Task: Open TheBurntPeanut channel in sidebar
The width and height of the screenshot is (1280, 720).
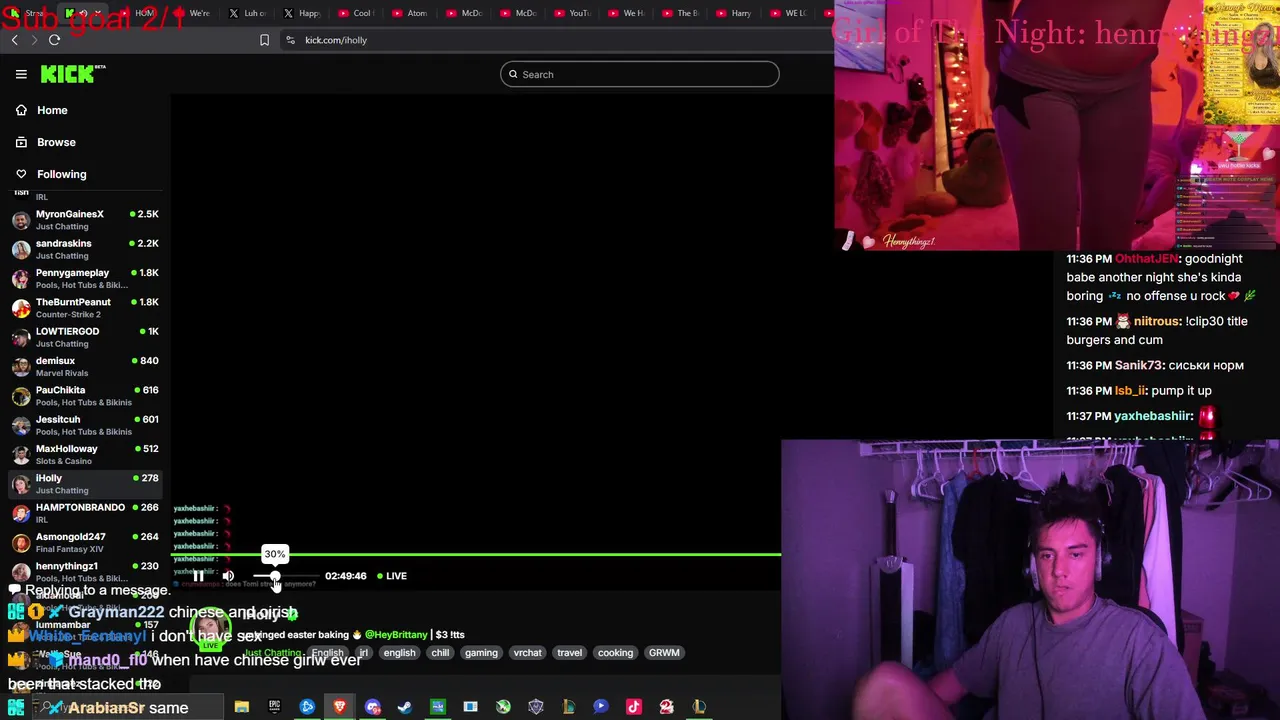Action: click(x=85, y=307)
